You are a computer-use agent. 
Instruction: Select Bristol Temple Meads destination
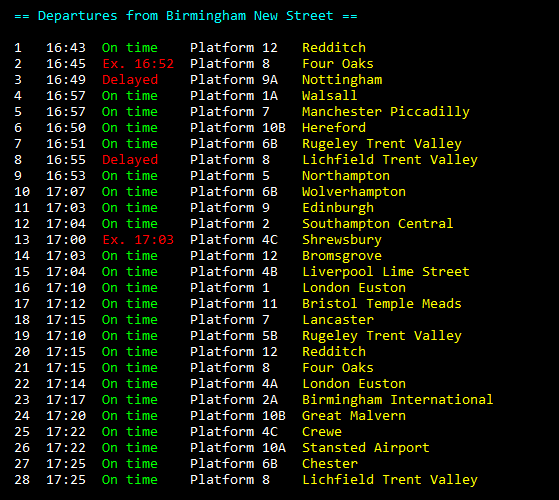pos(382,304)
